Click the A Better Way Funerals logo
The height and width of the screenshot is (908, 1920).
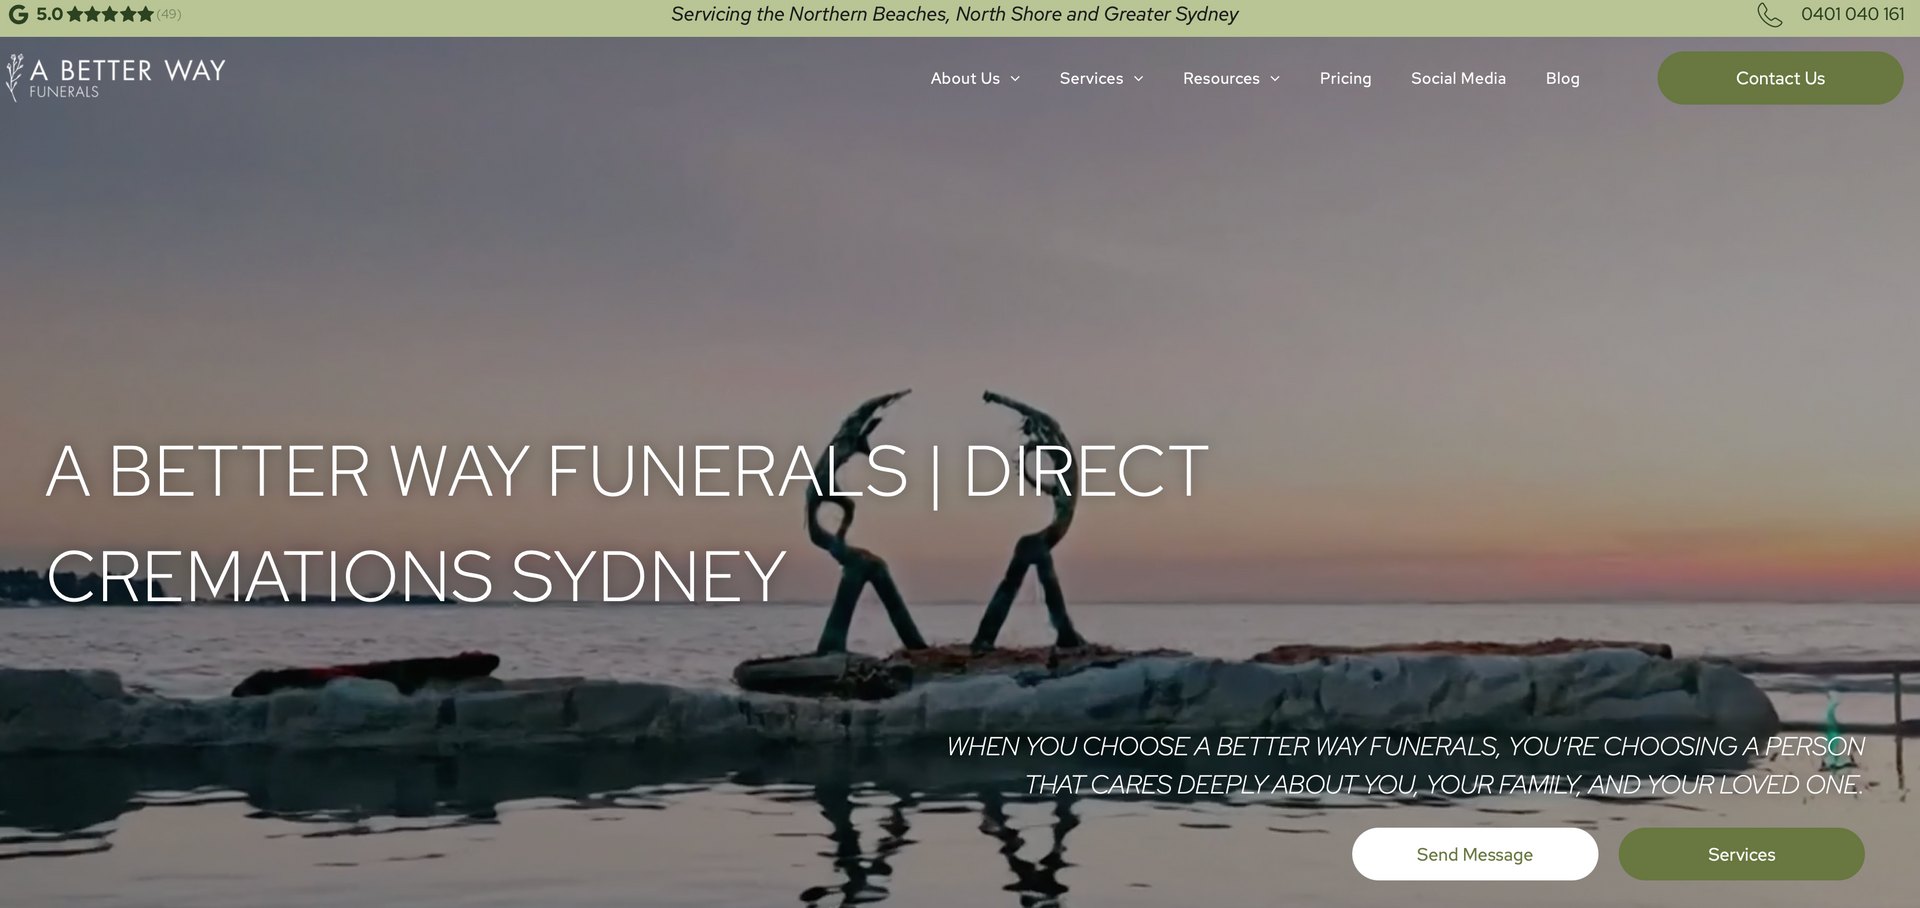click(x=115, y=78)
